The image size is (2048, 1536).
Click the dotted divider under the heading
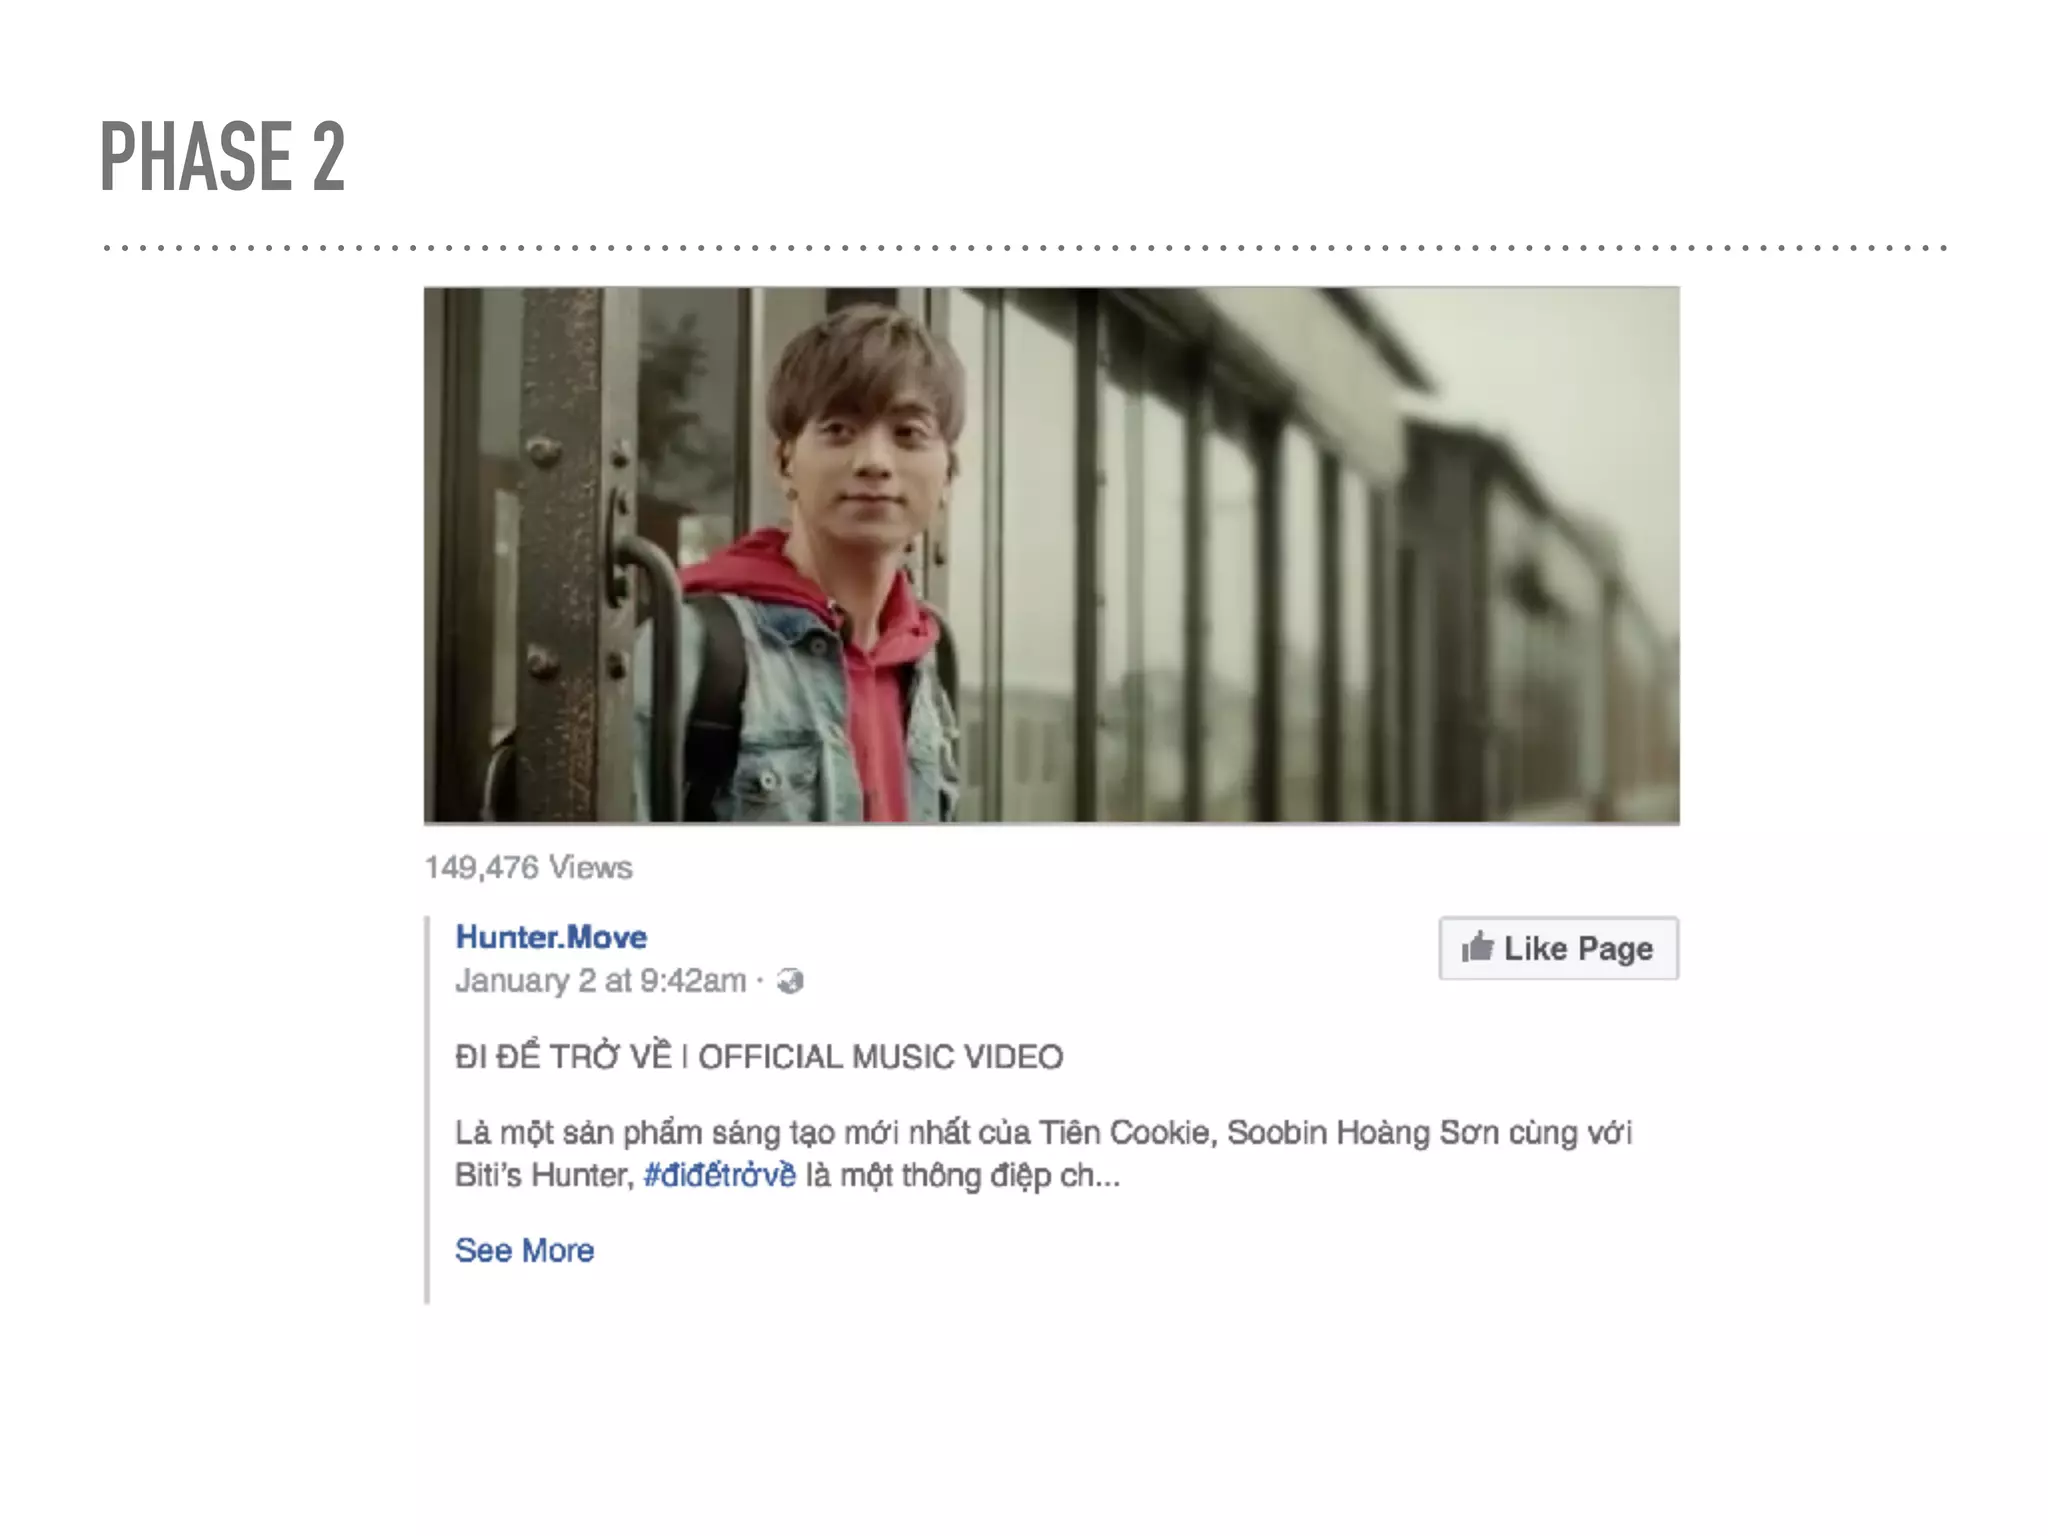(x=1025, y=247)
